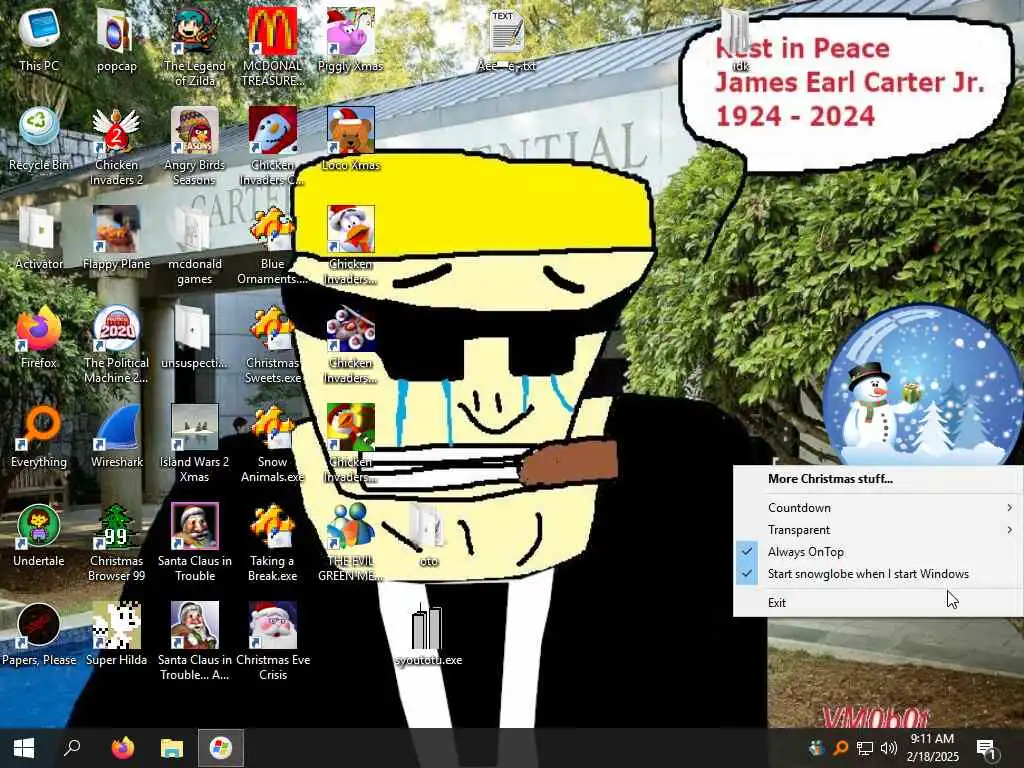Screen dimensions: 1024x768
Task: Expand the Transparent submenu
Action: (878, 530)
